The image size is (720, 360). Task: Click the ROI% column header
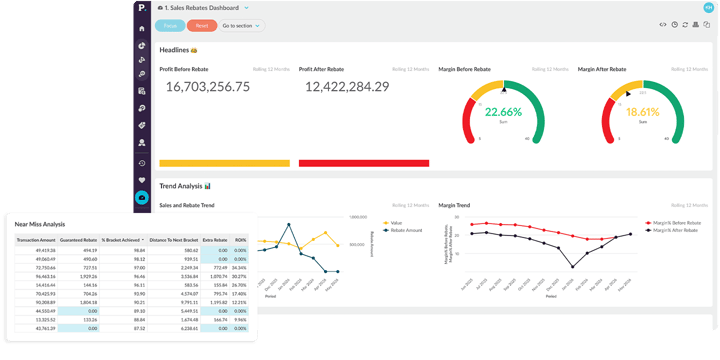(239, 240)
